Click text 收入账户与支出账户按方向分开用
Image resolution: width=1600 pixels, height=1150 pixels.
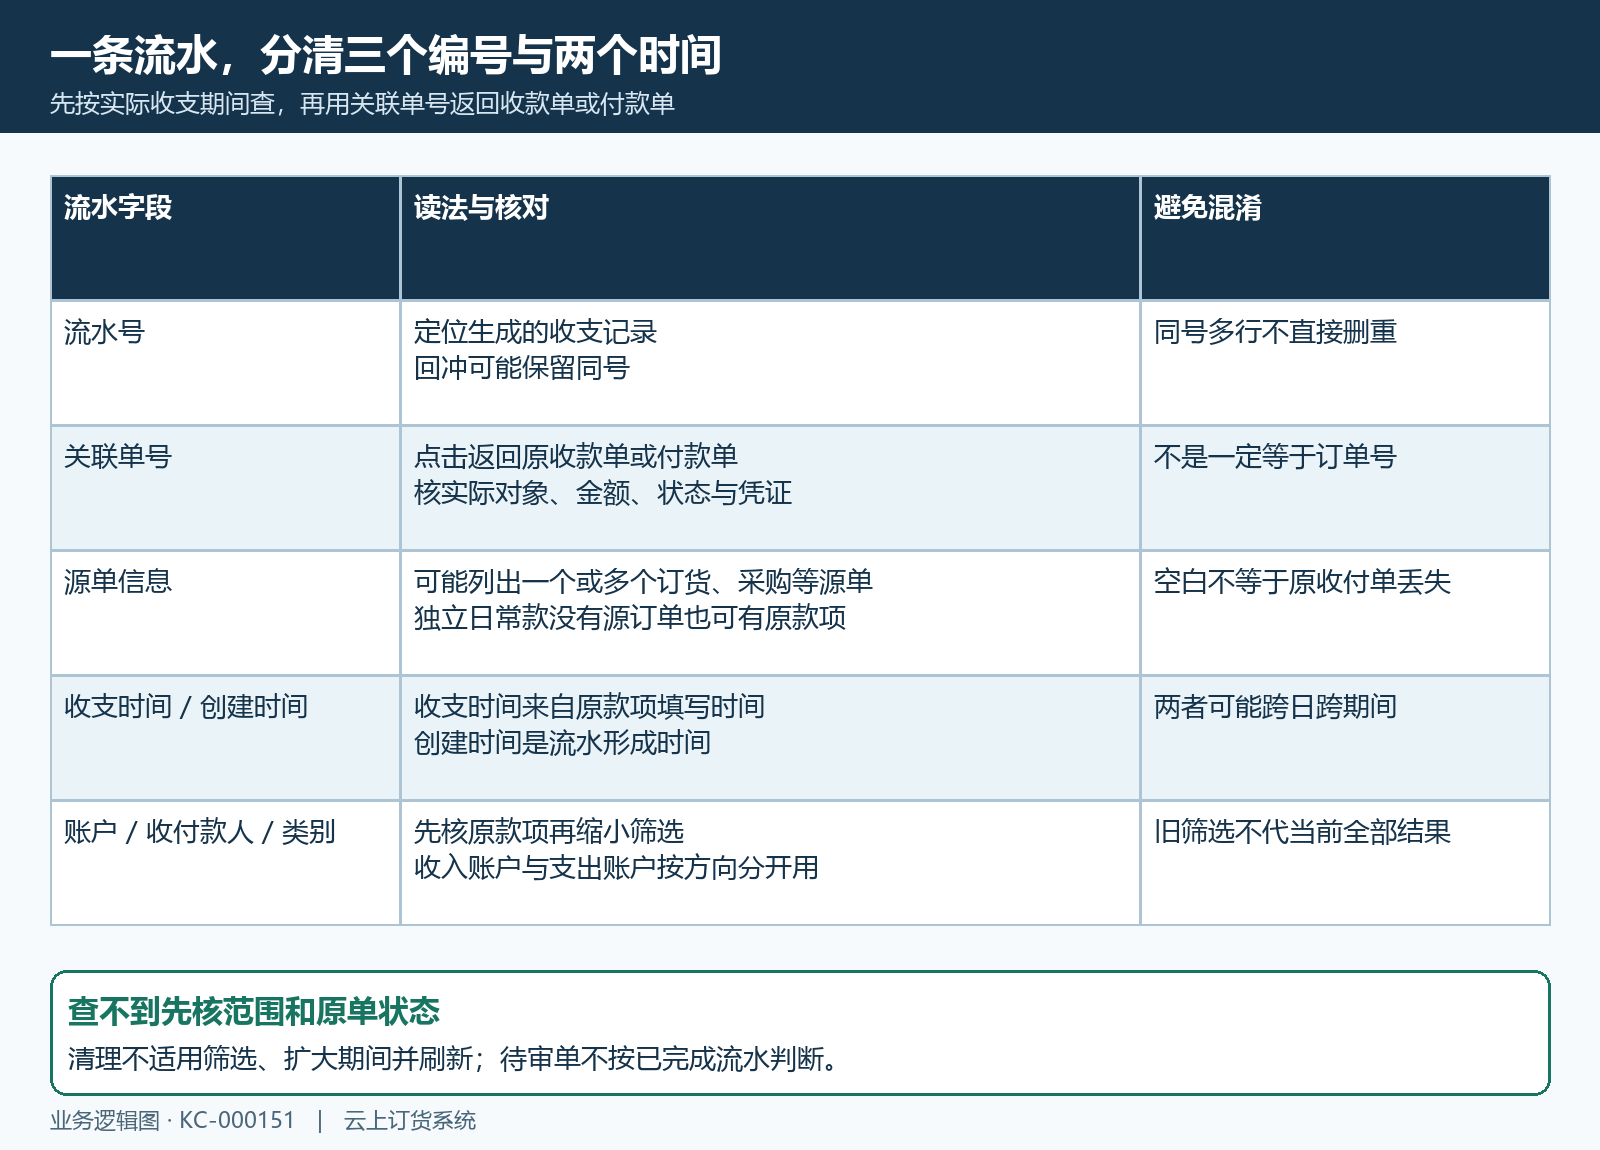tap(616, 868)
